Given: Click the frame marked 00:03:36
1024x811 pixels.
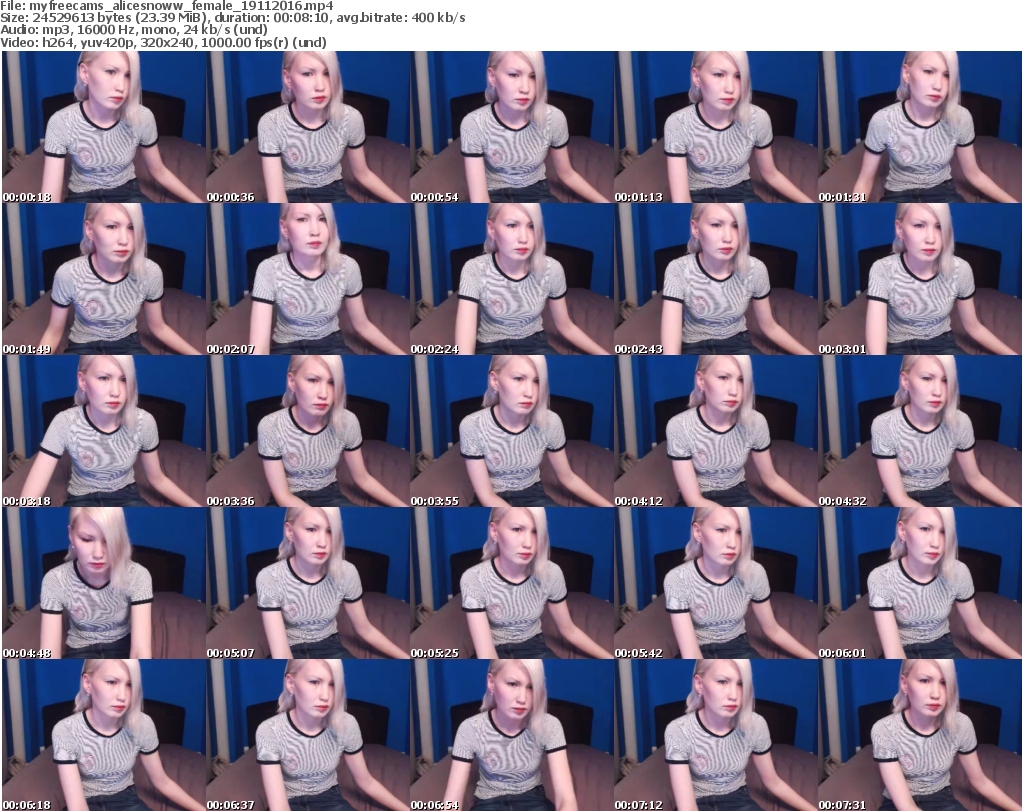Looking at the screenshot, I should coord(308,432).
